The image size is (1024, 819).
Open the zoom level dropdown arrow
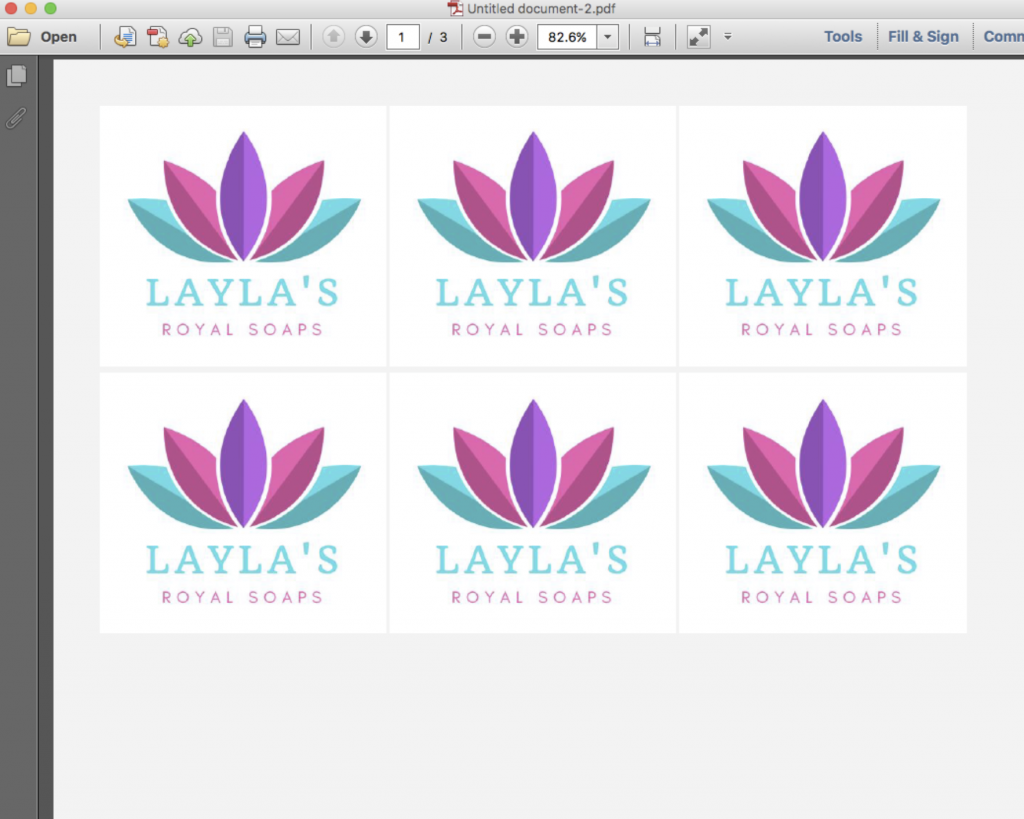[x=607, y=37]
